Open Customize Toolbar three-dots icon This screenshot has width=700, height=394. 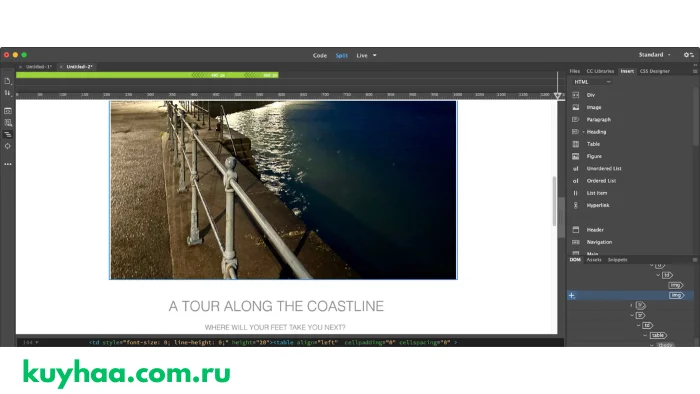(x=8, y=164)
